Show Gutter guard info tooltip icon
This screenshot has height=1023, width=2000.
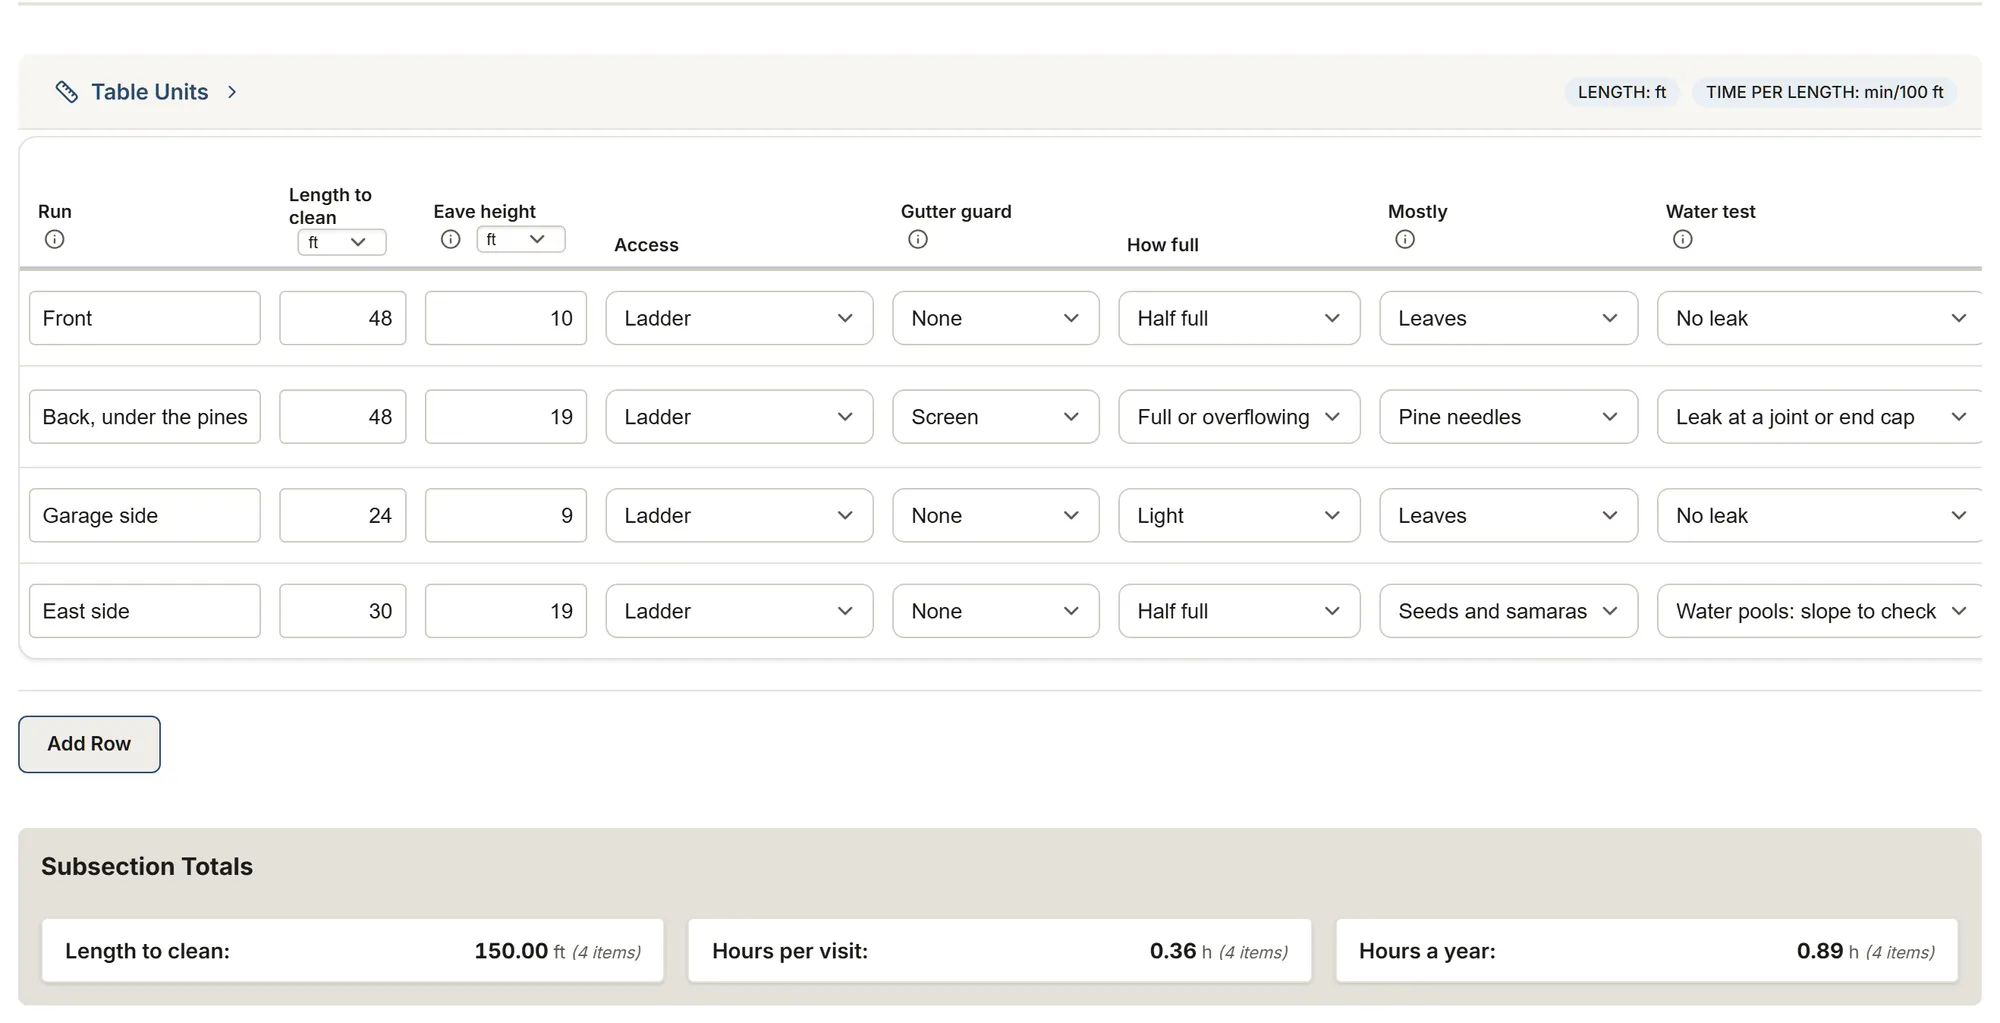[918, 239]
